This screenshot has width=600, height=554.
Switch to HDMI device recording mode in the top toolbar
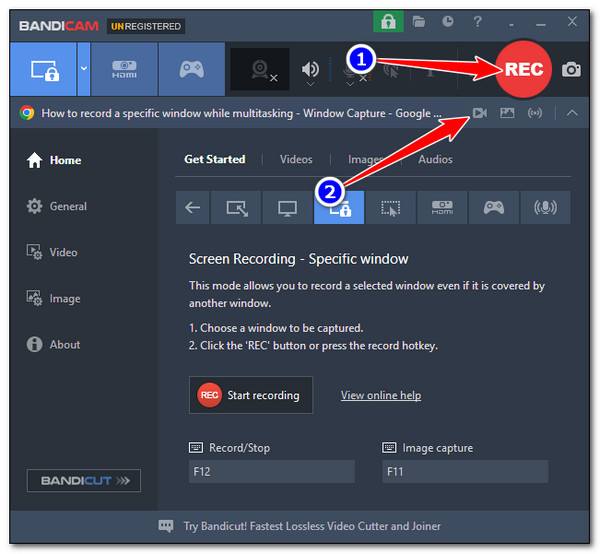pos(124,69)
